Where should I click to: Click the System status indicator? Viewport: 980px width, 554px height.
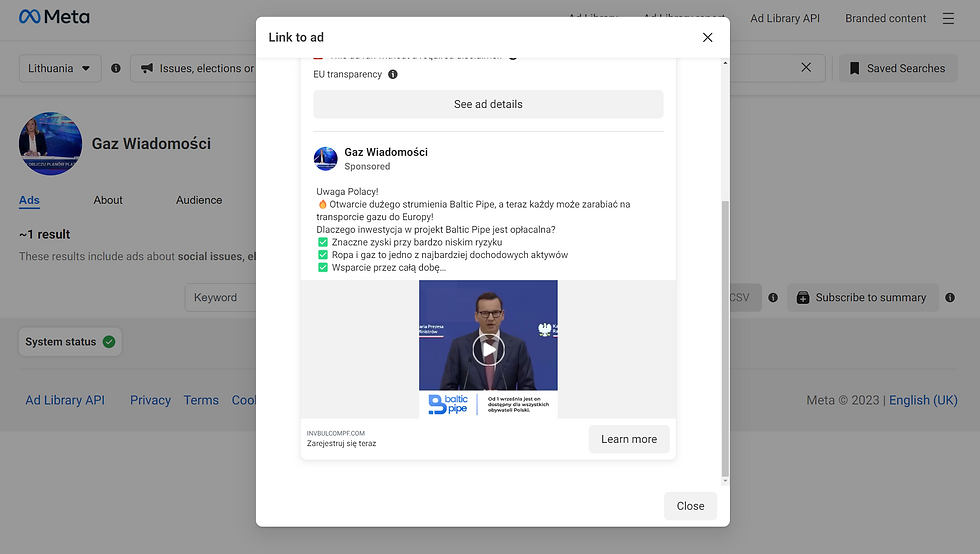tap(70, 342)
